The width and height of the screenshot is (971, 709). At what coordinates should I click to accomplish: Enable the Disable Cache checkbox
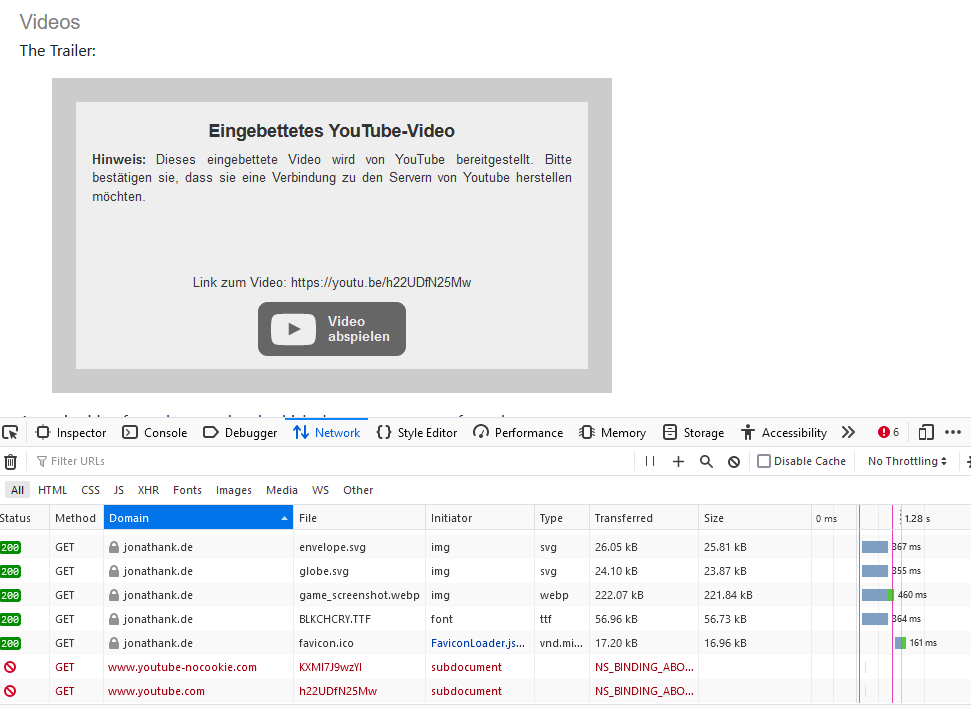pyautogui.click(x=764, y=461)
